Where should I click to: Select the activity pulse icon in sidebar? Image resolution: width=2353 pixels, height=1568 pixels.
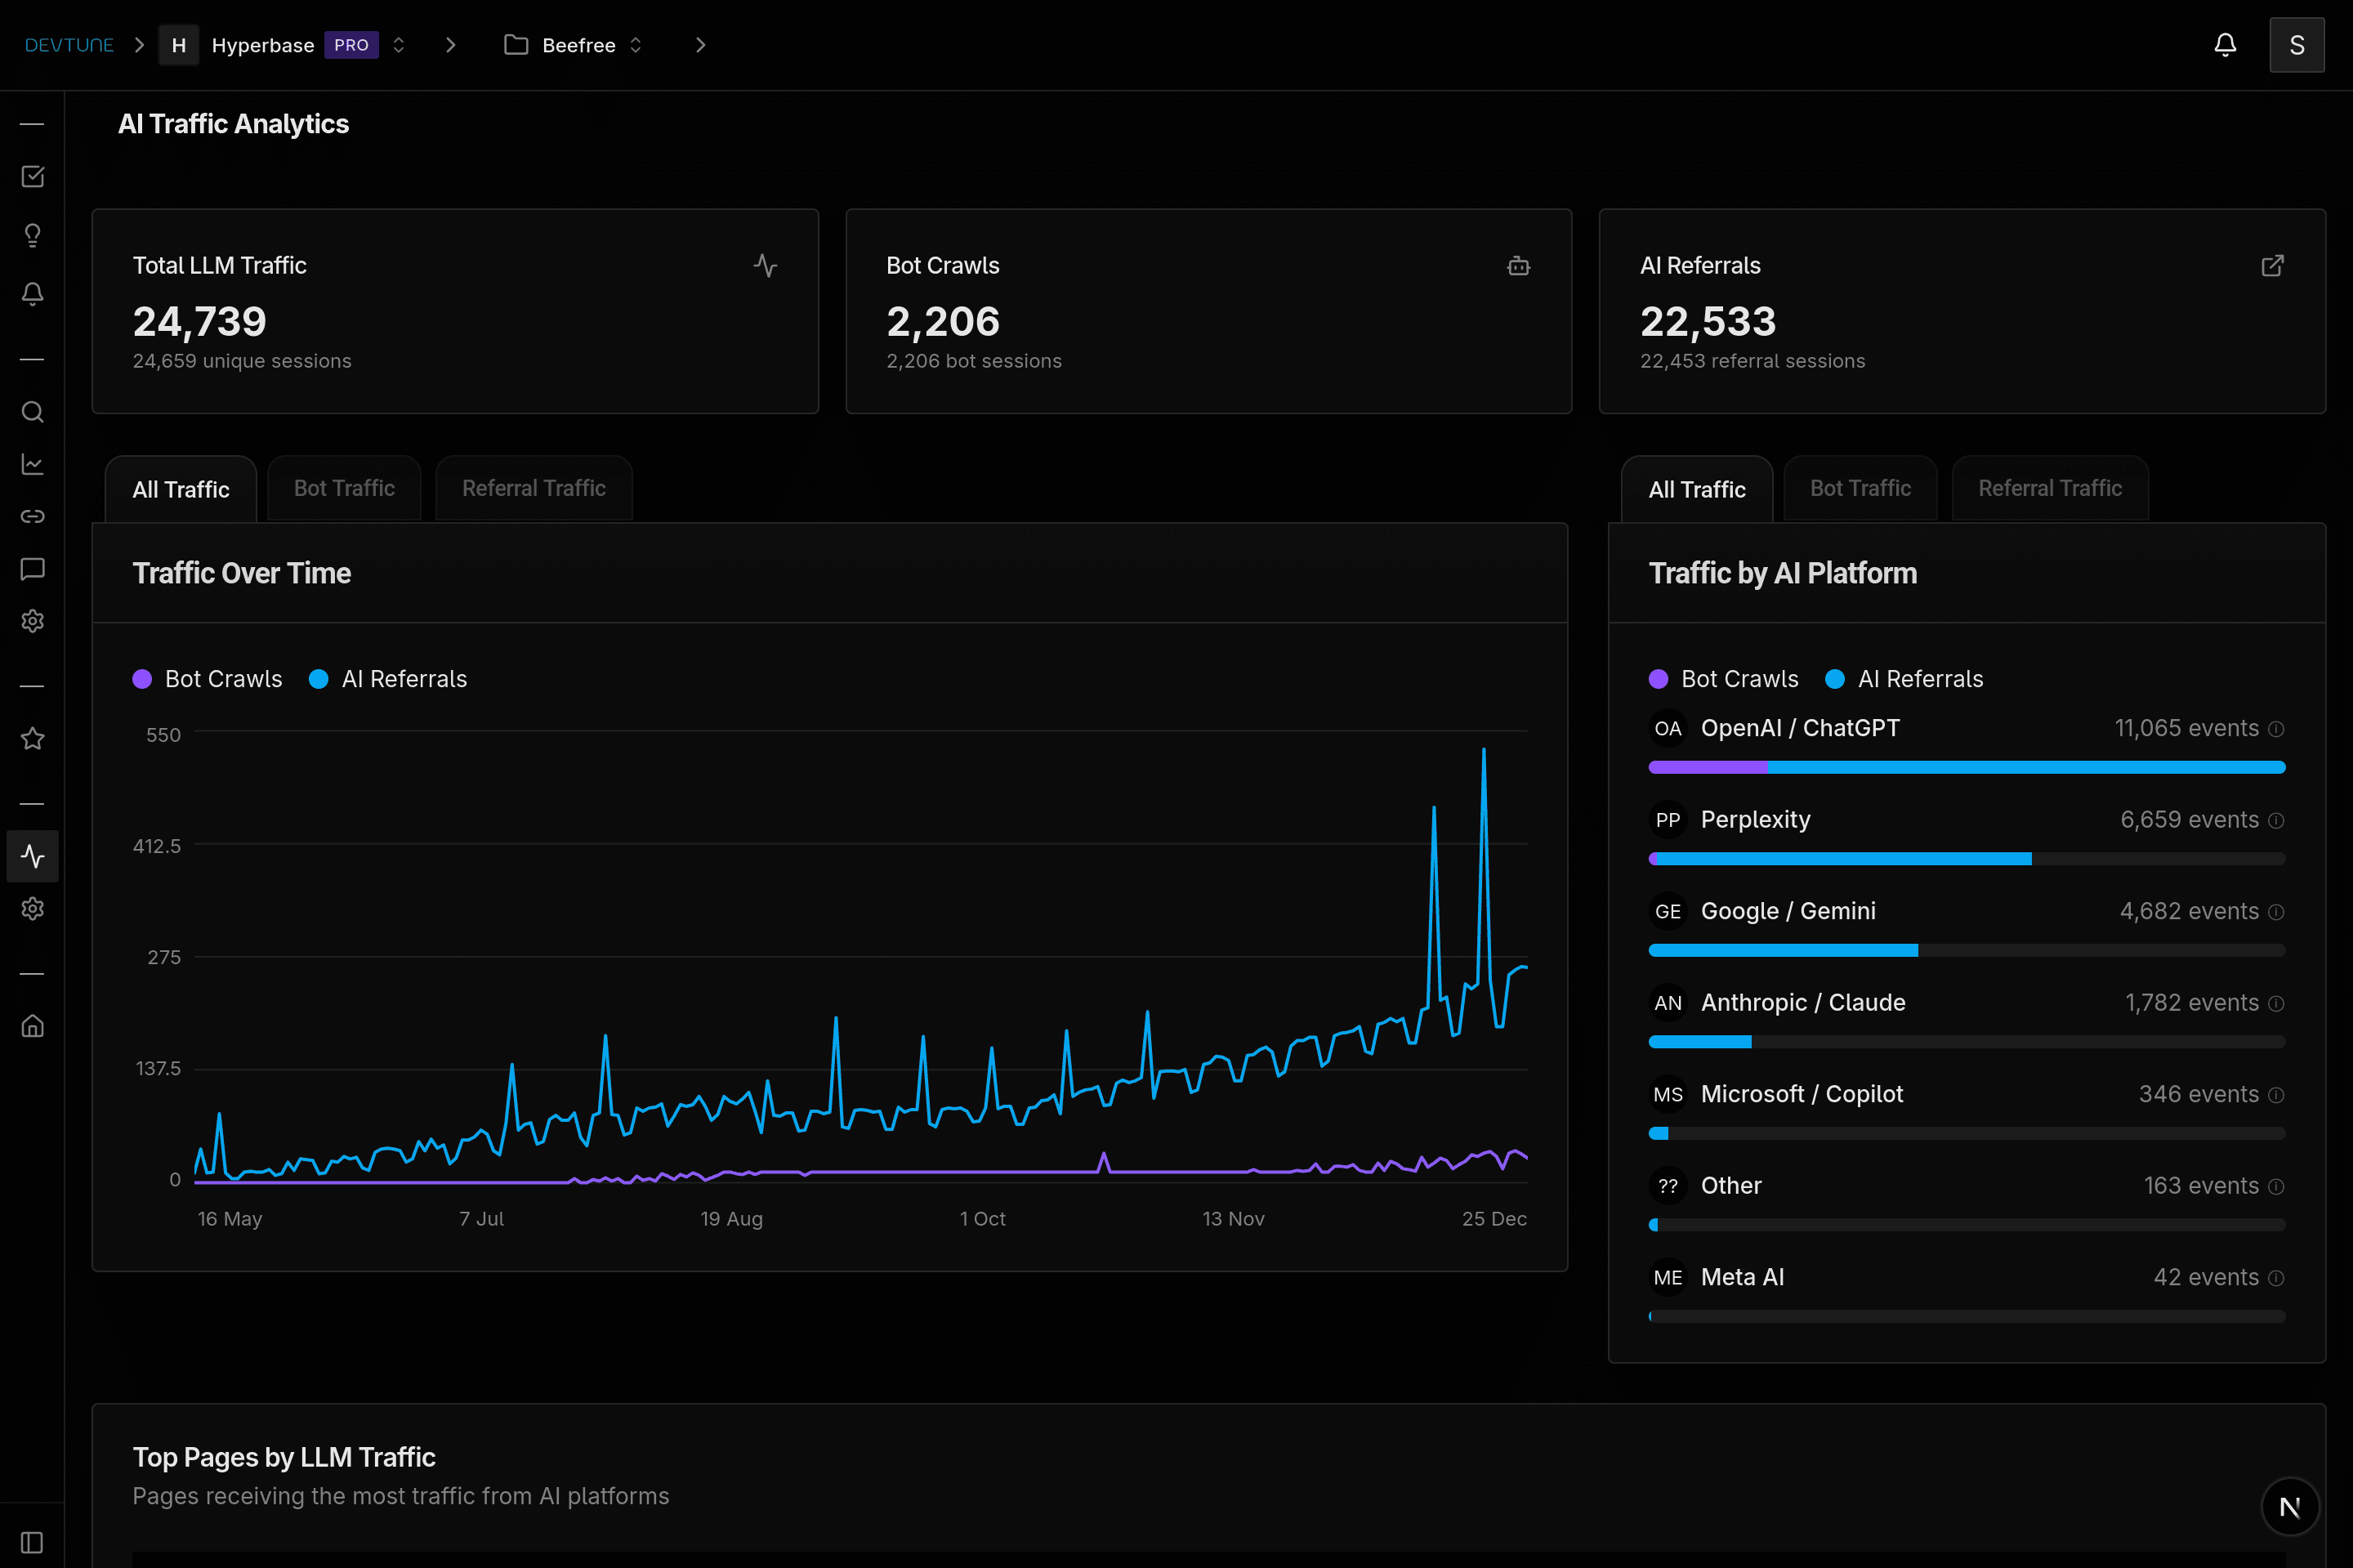[x=32, y=856]
